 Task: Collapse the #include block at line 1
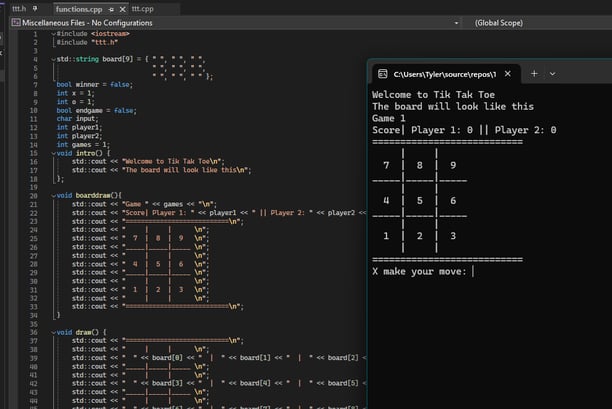[x=53, y=34]
